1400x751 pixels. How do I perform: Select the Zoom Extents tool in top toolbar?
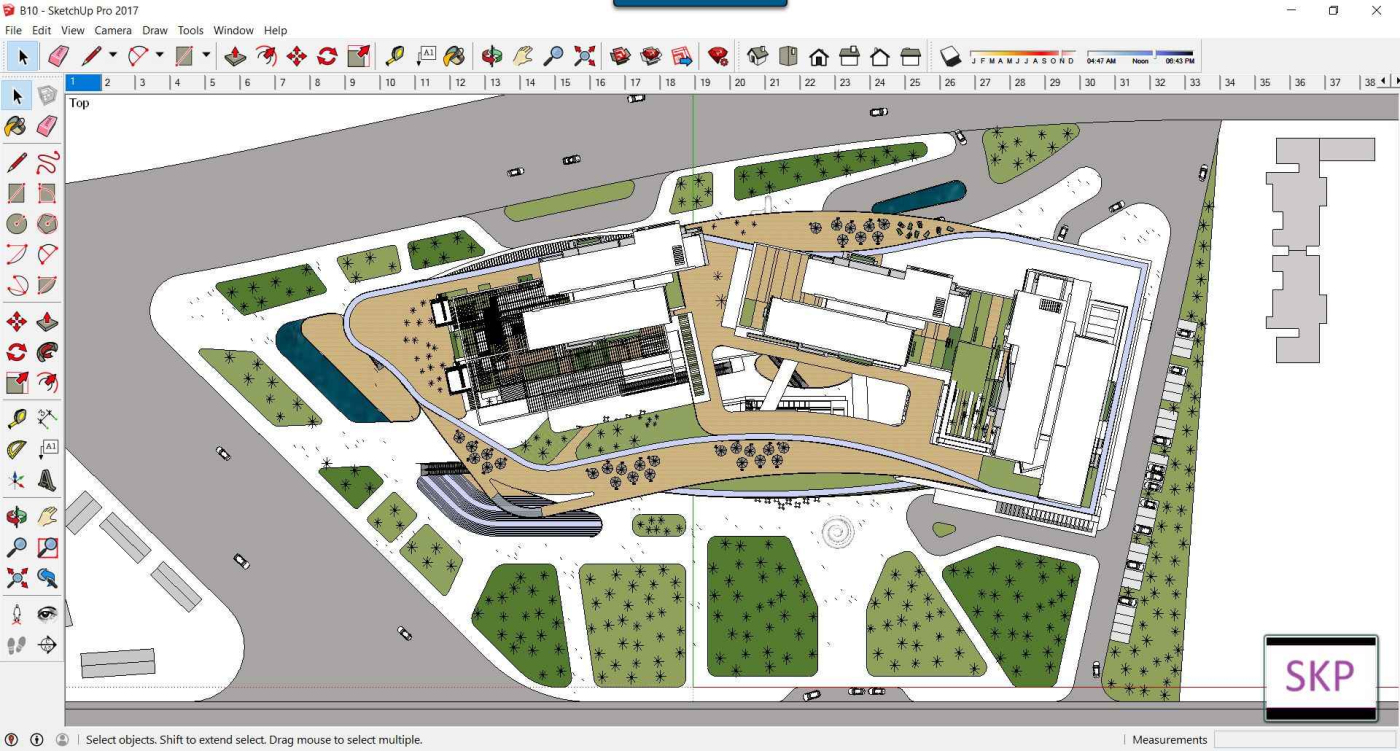[x=585, y=56]
